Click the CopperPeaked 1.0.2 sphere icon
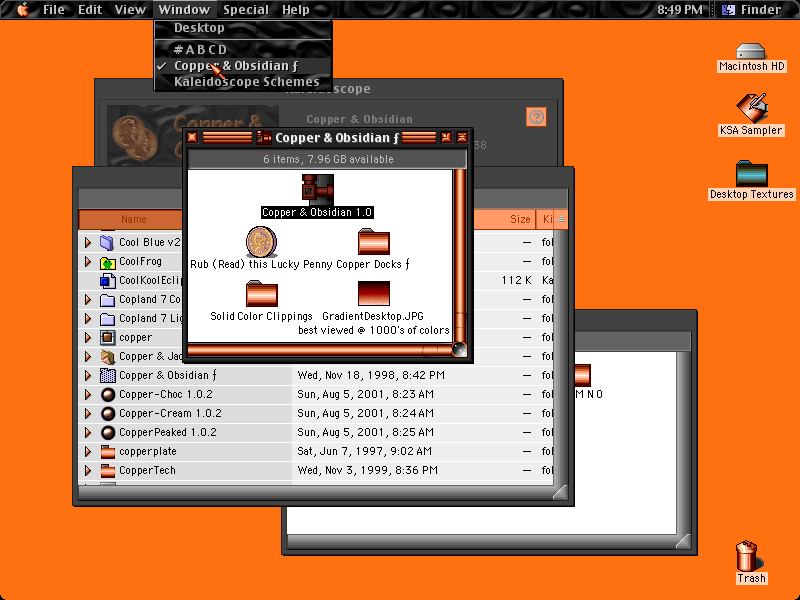Image resolution: width=800 pixels, height=600 pixels. (x=107, y=433)
